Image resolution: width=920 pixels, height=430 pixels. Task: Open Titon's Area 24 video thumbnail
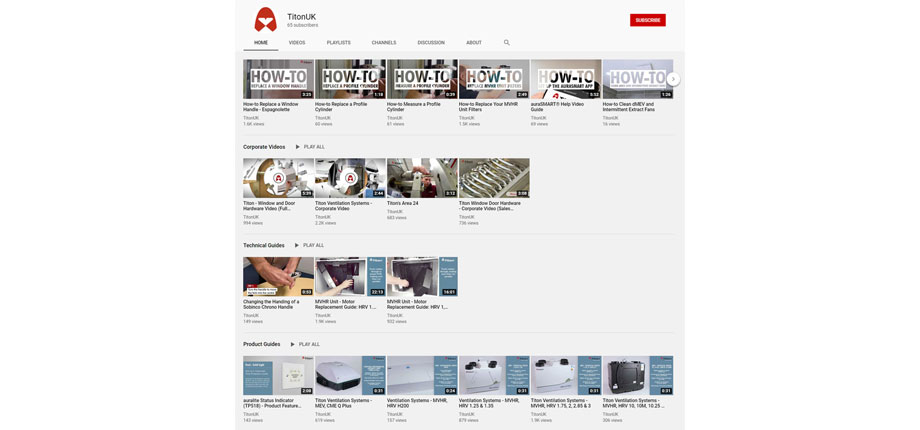point(422,178)
